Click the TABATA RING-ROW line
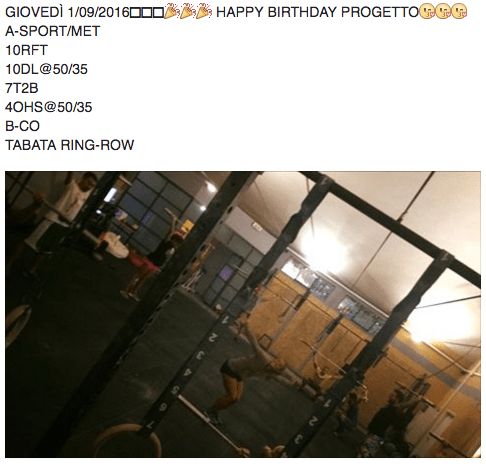 pos(69,145)
